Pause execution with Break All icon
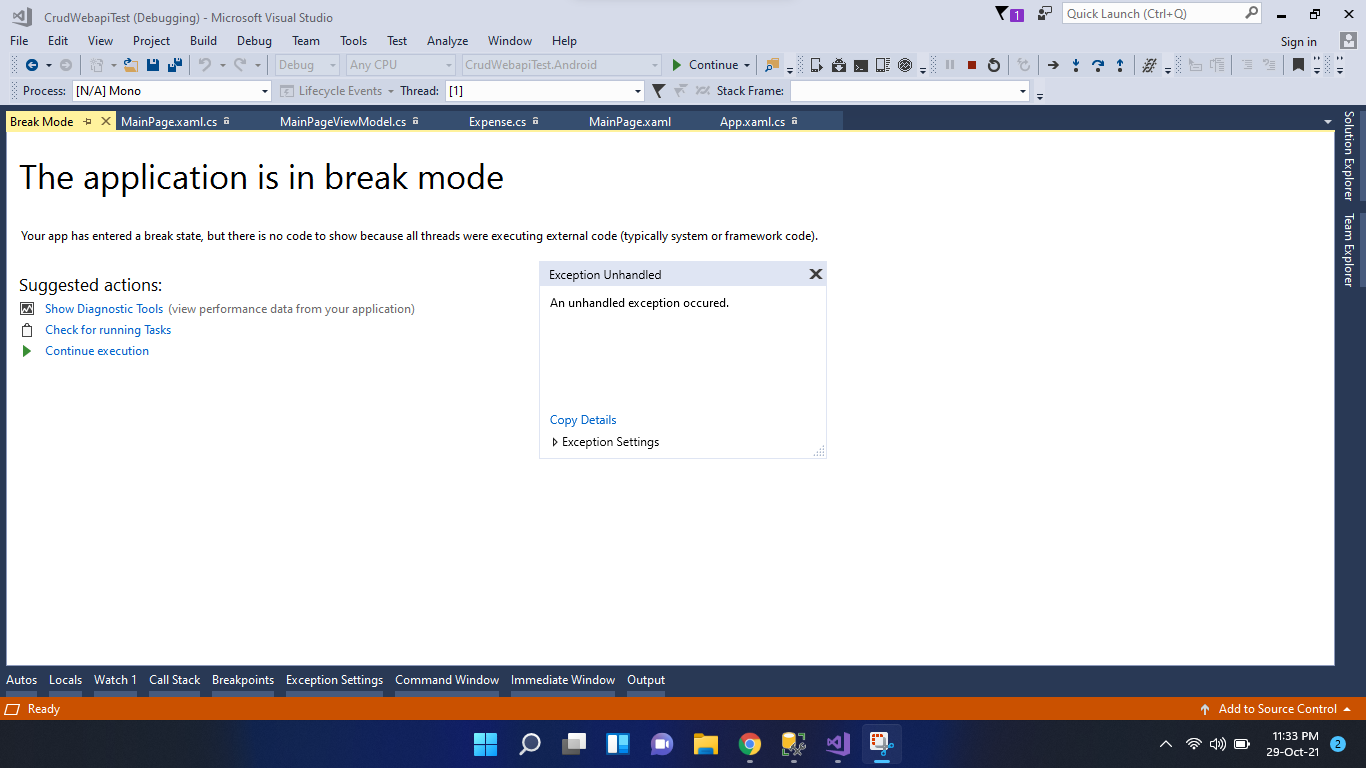 click(948, 64)
